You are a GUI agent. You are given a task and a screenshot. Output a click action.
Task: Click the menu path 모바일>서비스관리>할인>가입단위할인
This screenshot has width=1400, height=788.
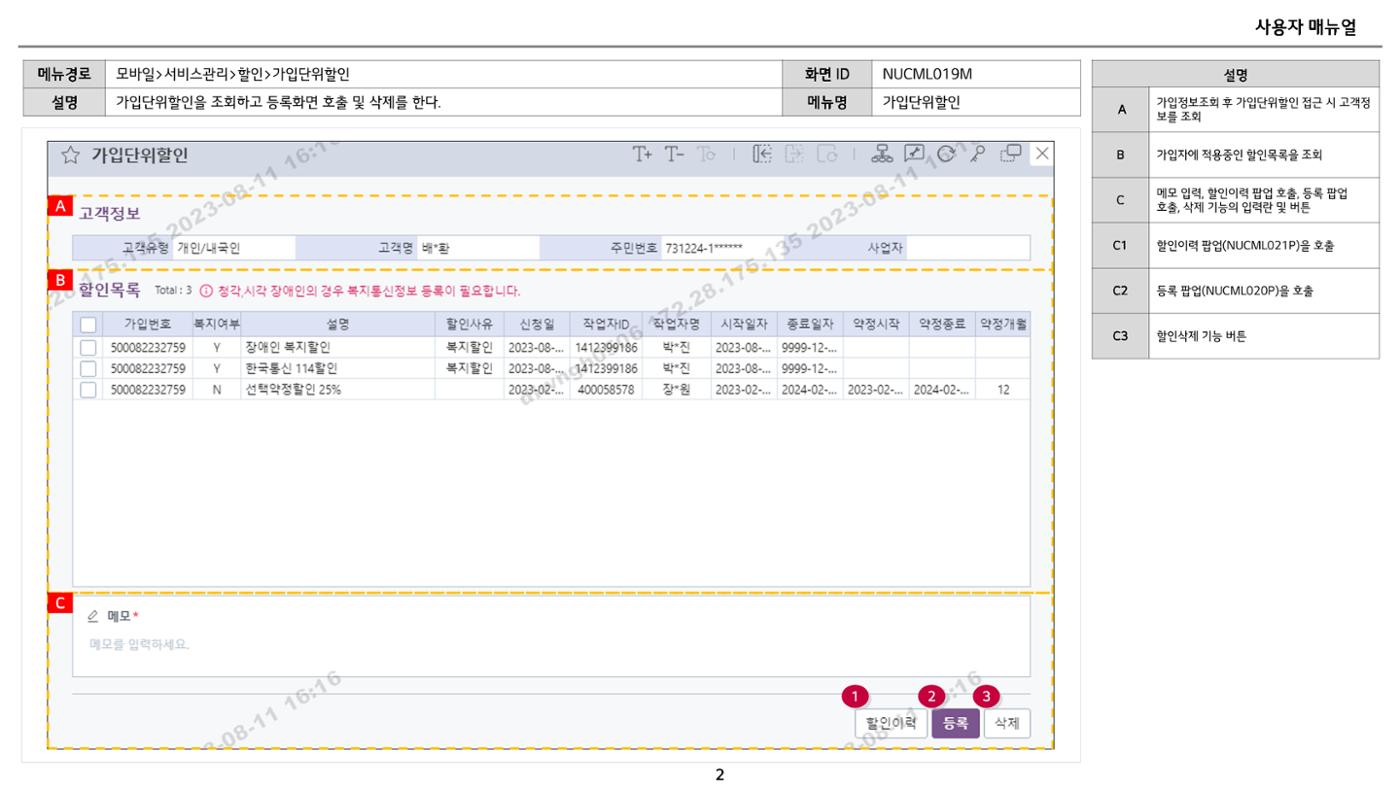233,74
